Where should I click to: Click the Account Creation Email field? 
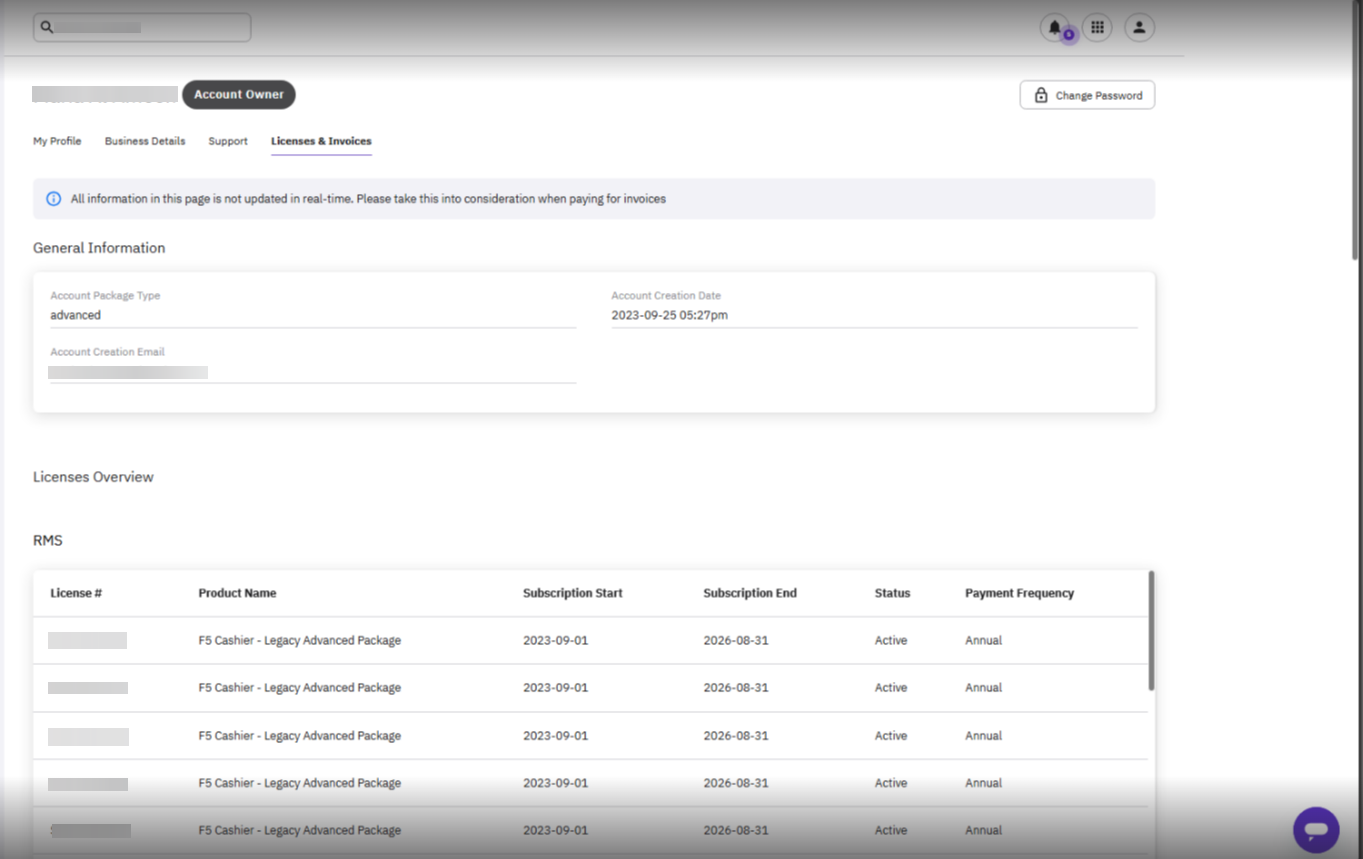coord(313,372)
